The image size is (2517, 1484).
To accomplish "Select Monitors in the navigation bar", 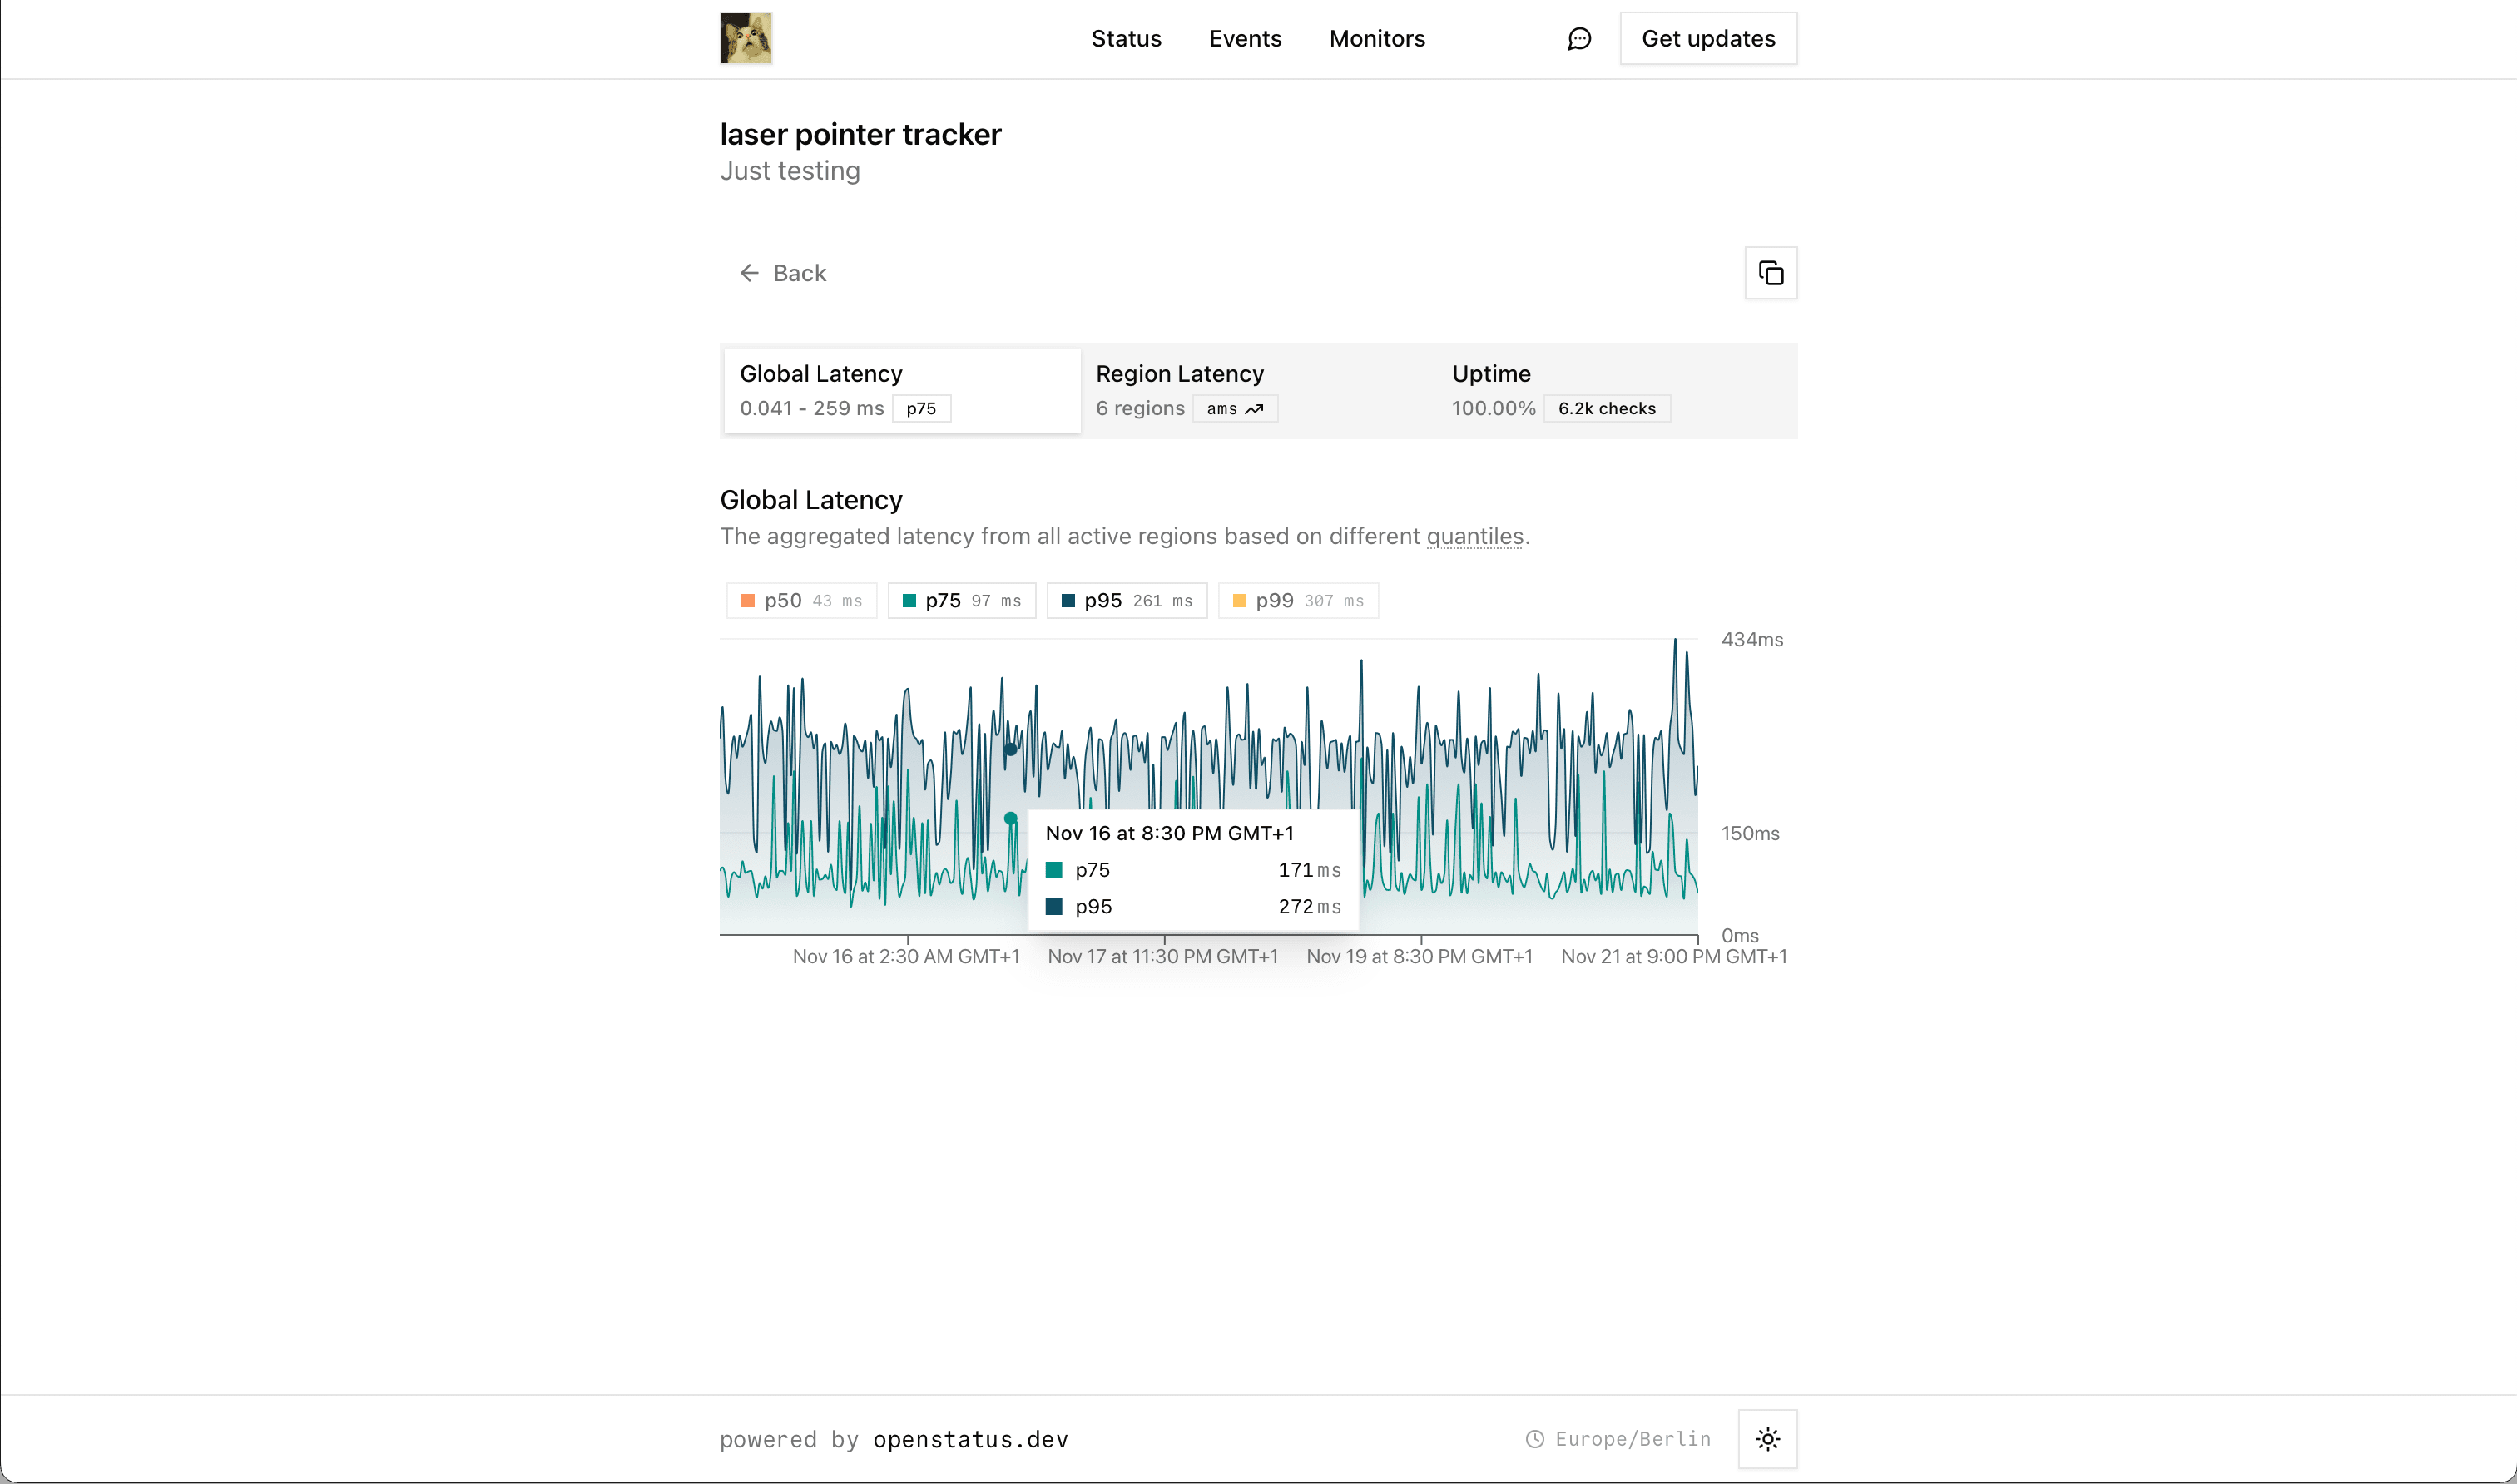I will (x=1376, y=38).
